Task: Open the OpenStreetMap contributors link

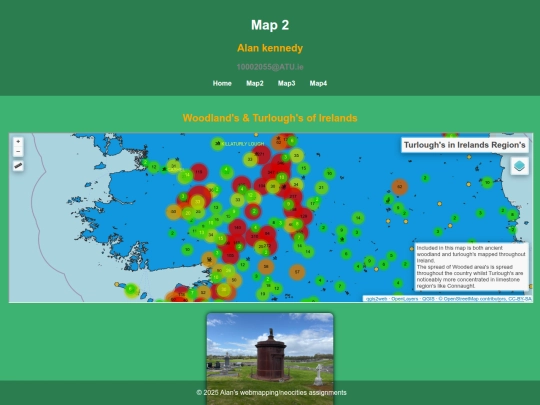Action: pos(475,299)
